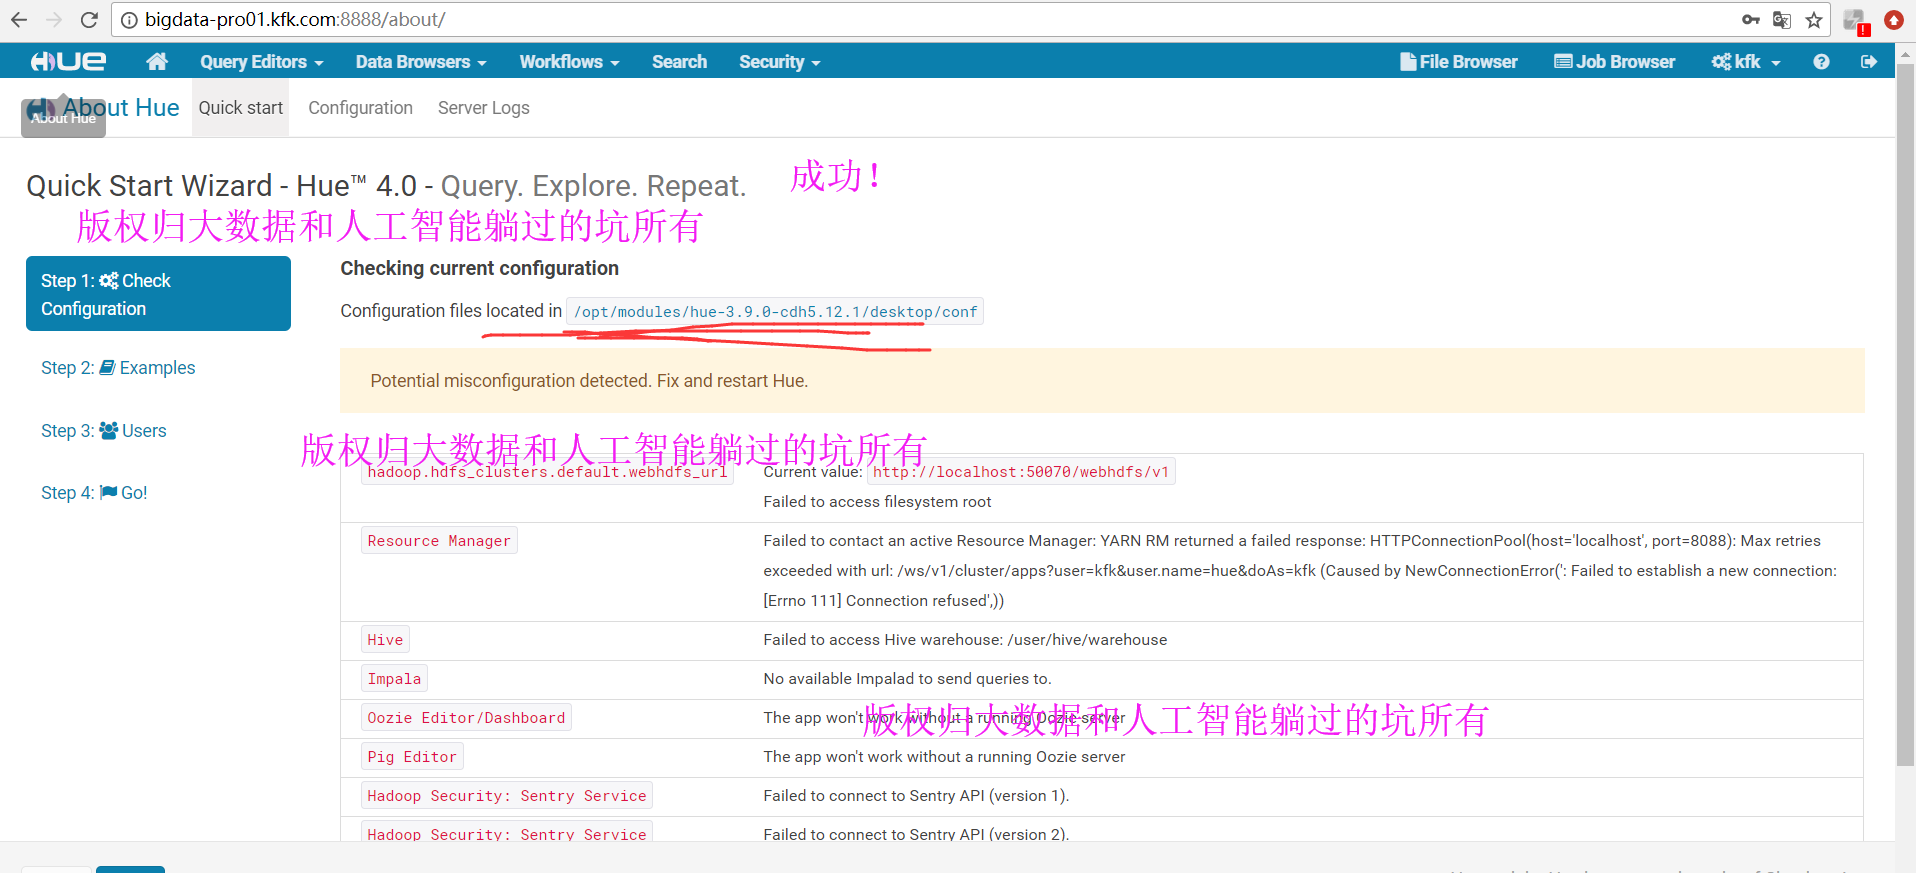Click the site info icon in address bar
This screenshot has height=873, width=1916.
coord(129,19)
